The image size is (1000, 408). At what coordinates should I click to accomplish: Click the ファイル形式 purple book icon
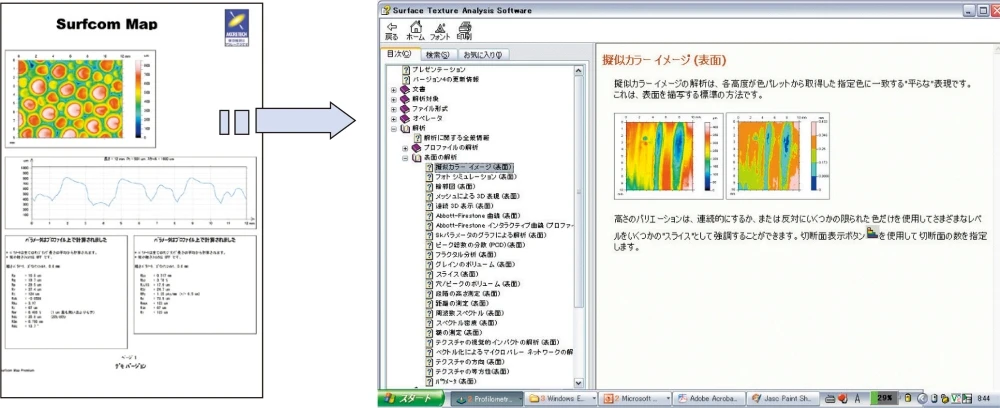pos(405,109)
